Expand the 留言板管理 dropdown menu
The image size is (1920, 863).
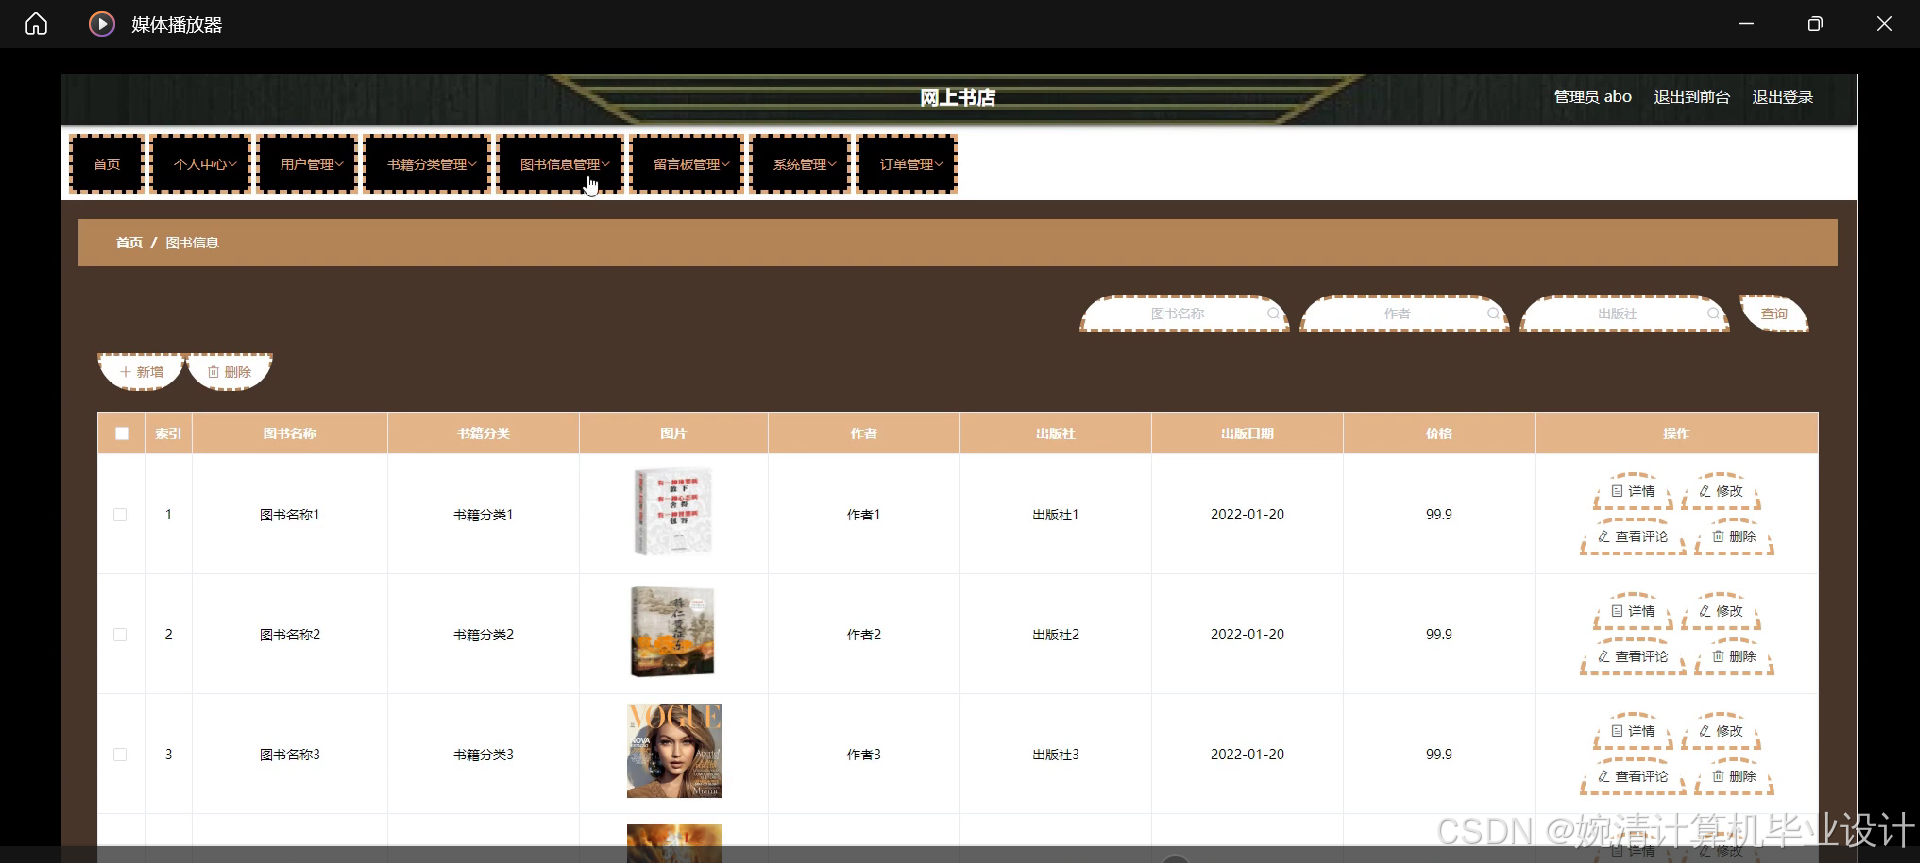(x=687, y=164)
